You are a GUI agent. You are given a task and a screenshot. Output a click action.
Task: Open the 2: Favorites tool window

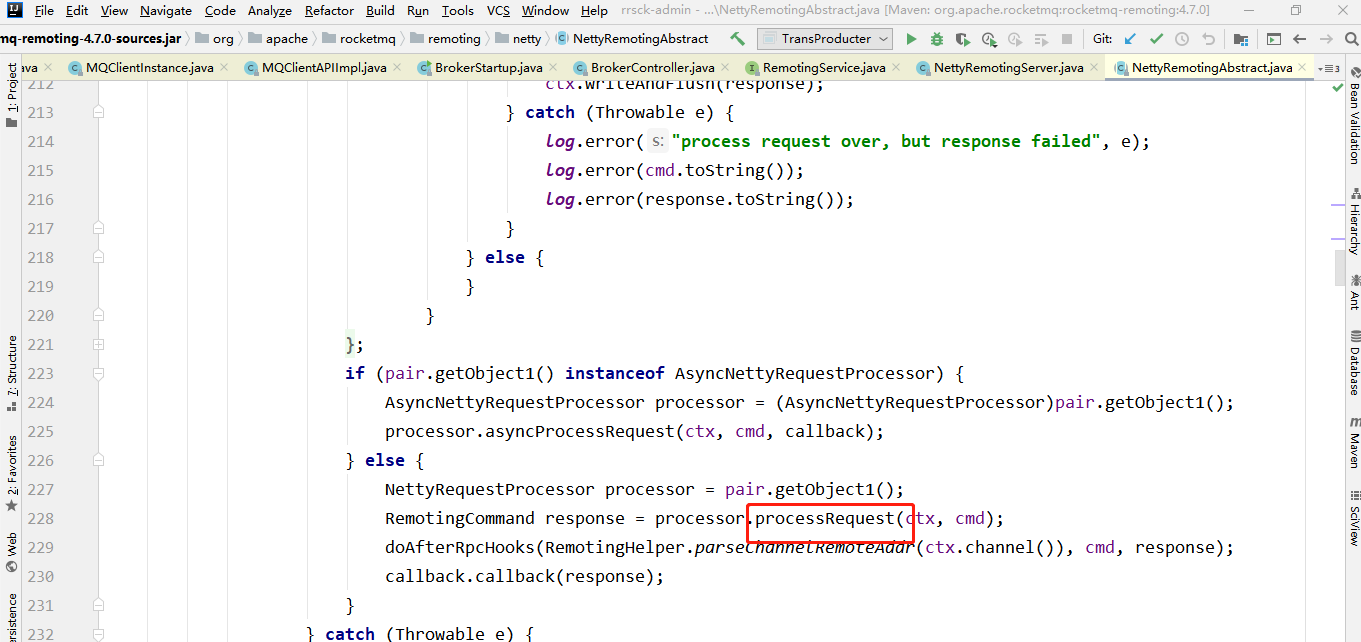coord(11,472)
